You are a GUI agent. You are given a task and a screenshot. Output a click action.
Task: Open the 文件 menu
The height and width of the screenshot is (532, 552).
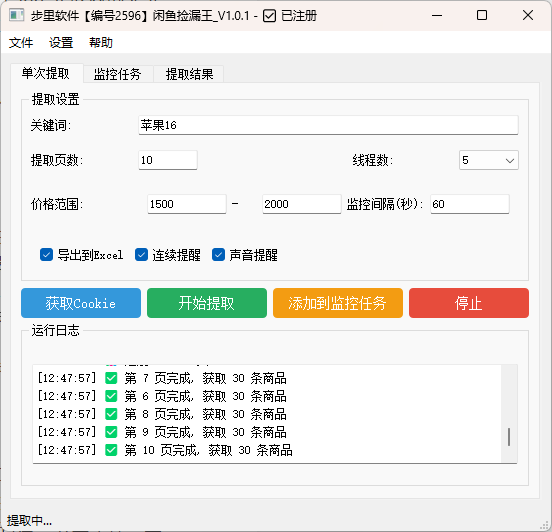click(x=21, y=43)
